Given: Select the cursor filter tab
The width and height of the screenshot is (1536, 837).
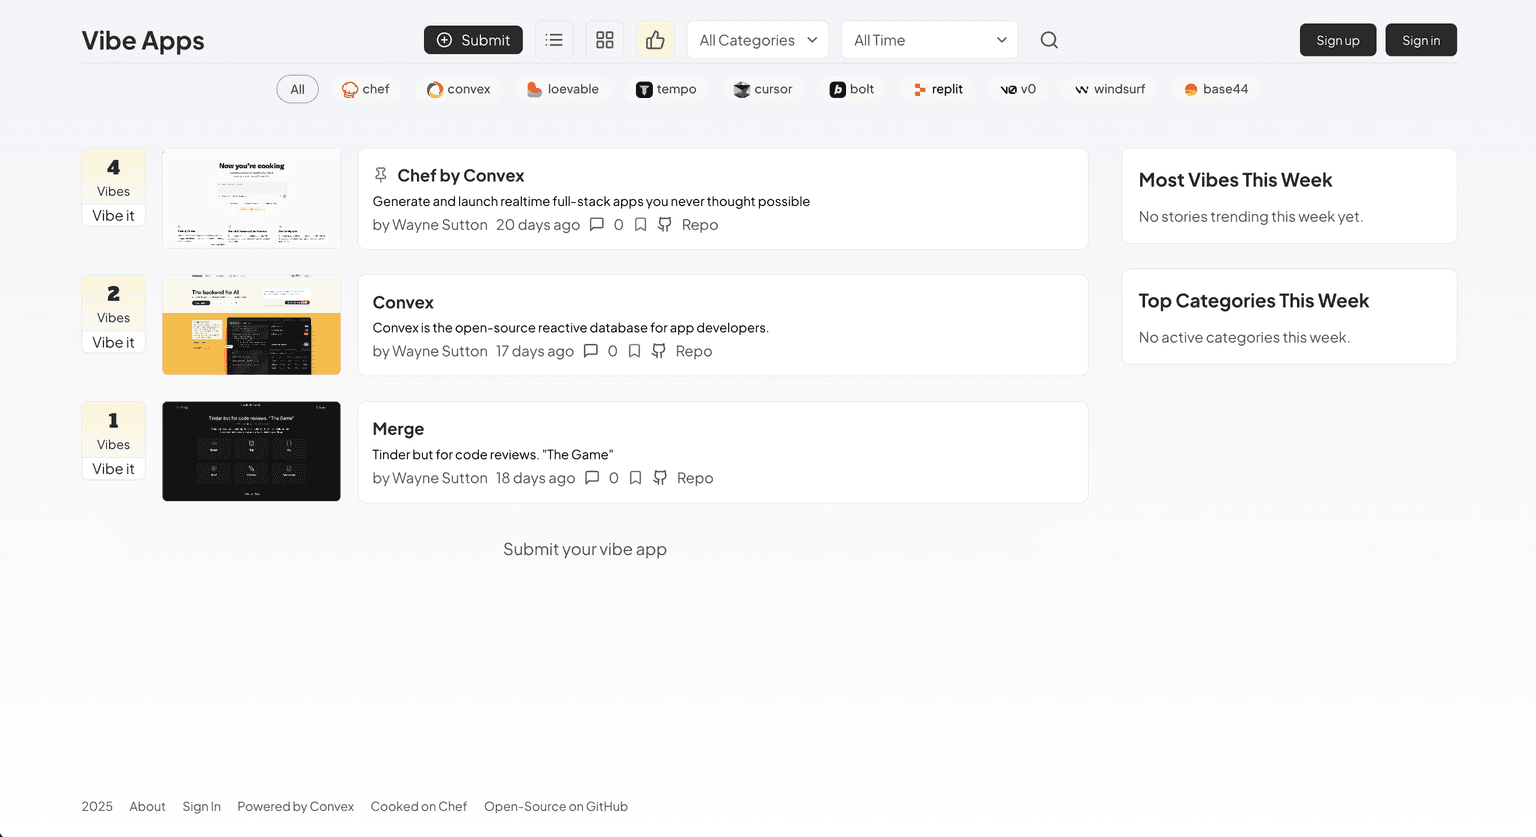Looking at the screenshot, I should (x=763, y=89).
